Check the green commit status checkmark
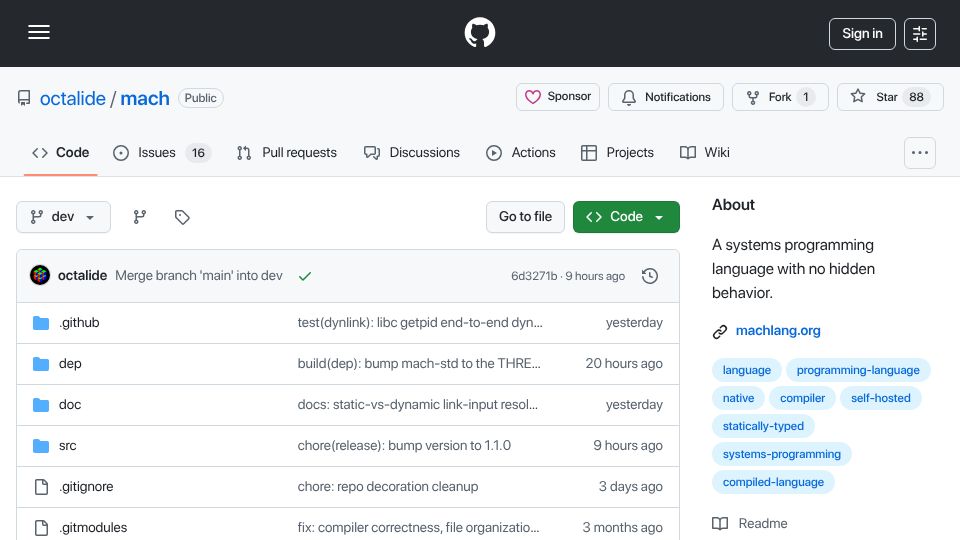 tap(305, 276)
